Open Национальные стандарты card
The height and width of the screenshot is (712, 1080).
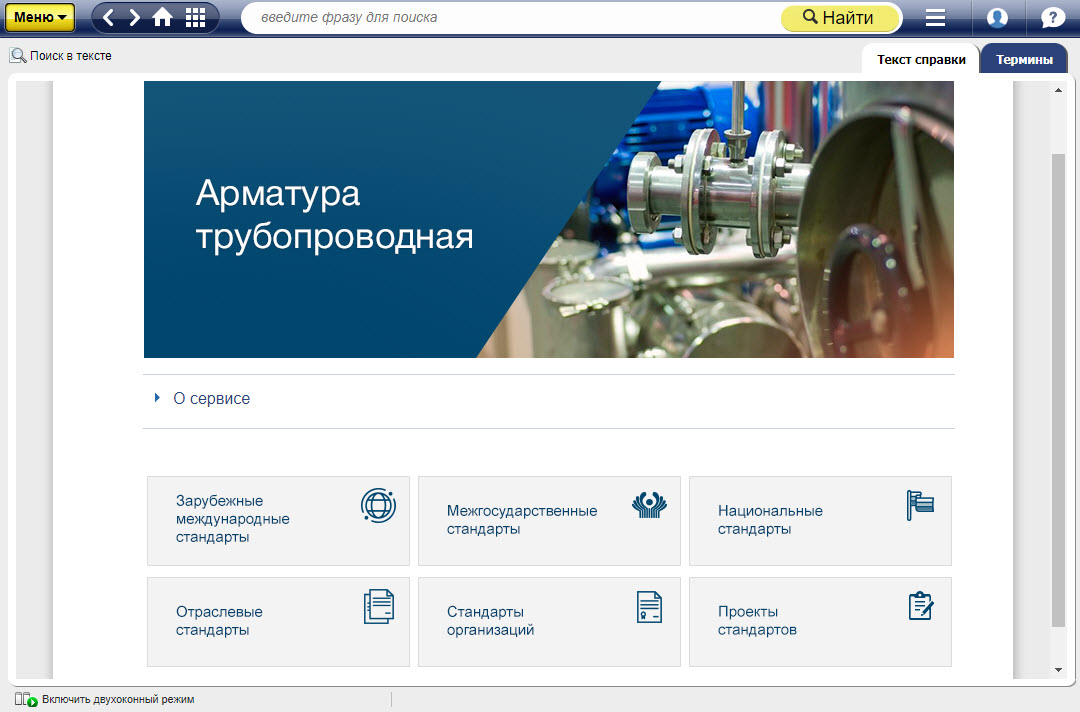point(820,521)
